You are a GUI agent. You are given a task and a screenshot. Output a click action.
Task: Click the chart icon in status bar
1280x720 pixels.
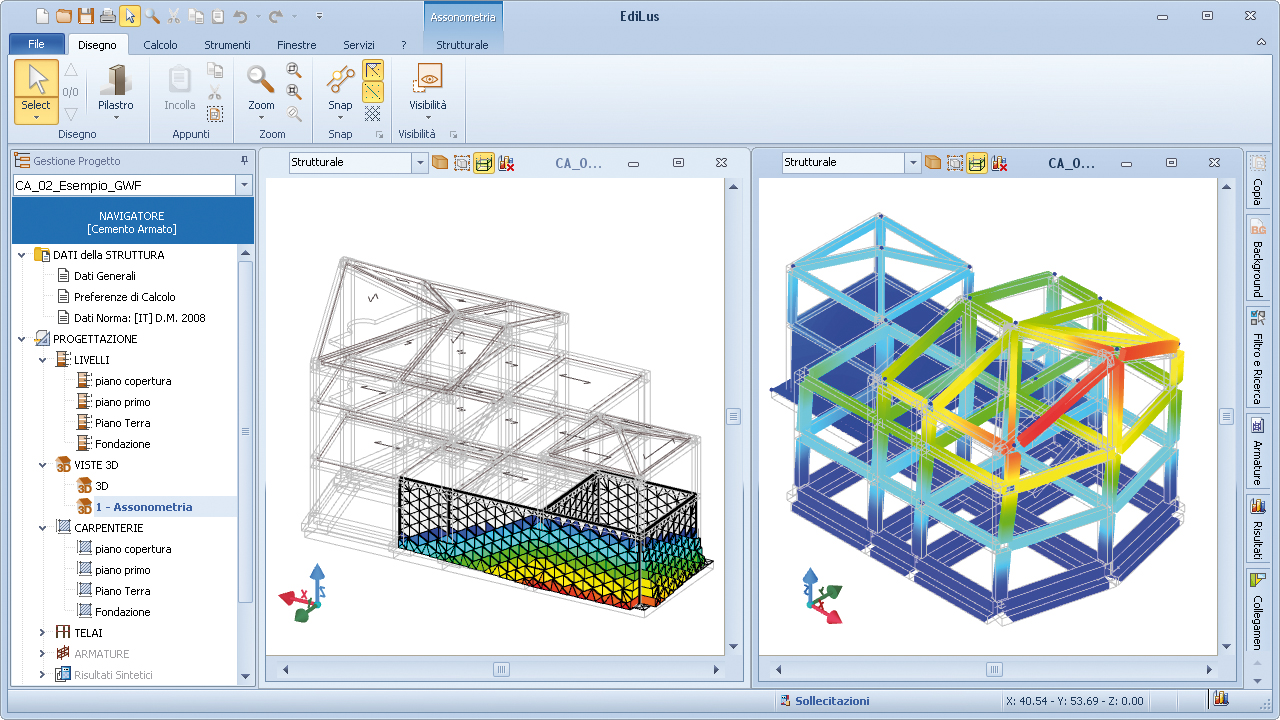click(x=1220, y=700)
